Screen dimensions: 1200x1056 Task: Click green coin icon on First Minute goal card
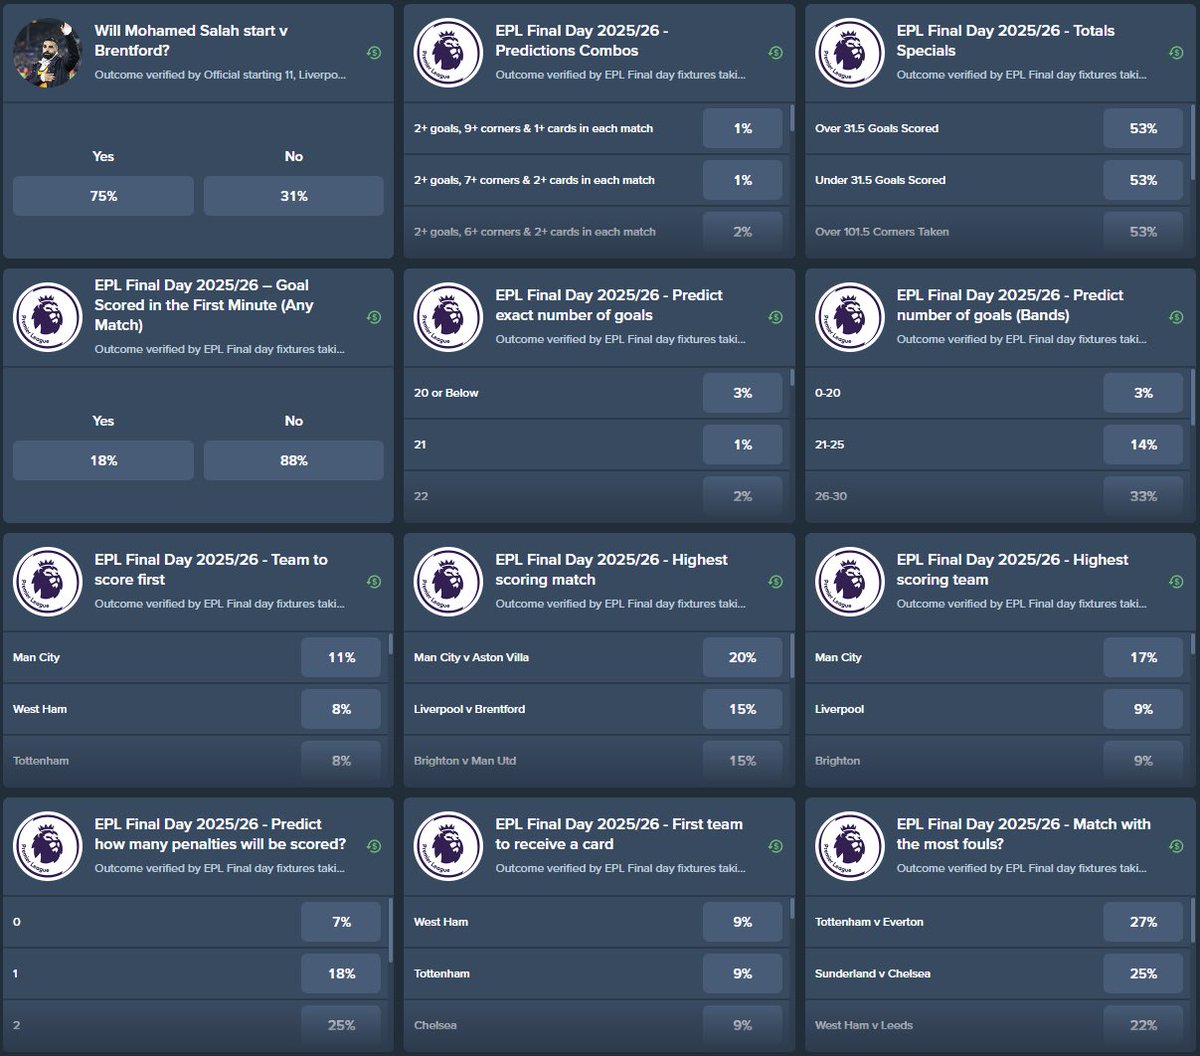[x=373, y=317]
